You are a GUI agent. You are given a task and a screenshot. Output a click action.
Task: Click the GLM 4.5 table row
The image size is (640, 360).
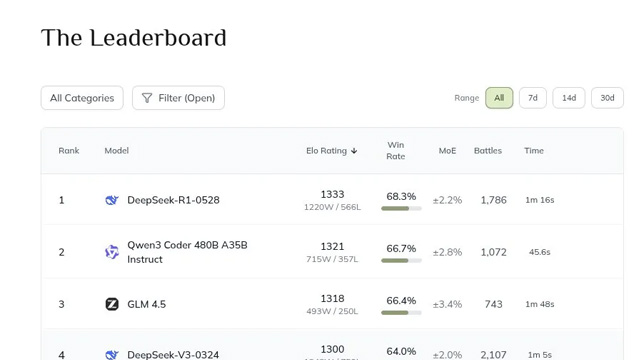click(332, 304)
